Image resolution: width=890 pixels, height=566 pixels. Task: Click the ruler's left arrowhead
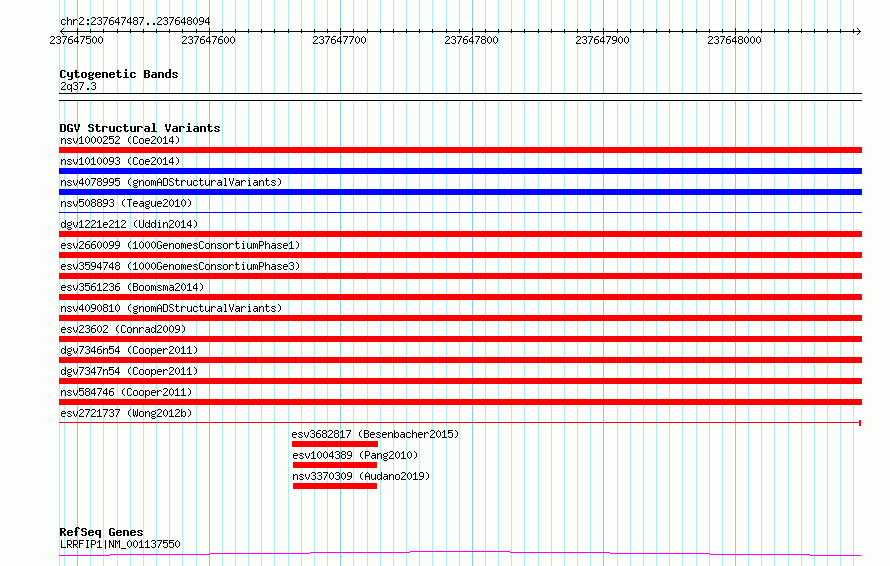click(62, 31)
